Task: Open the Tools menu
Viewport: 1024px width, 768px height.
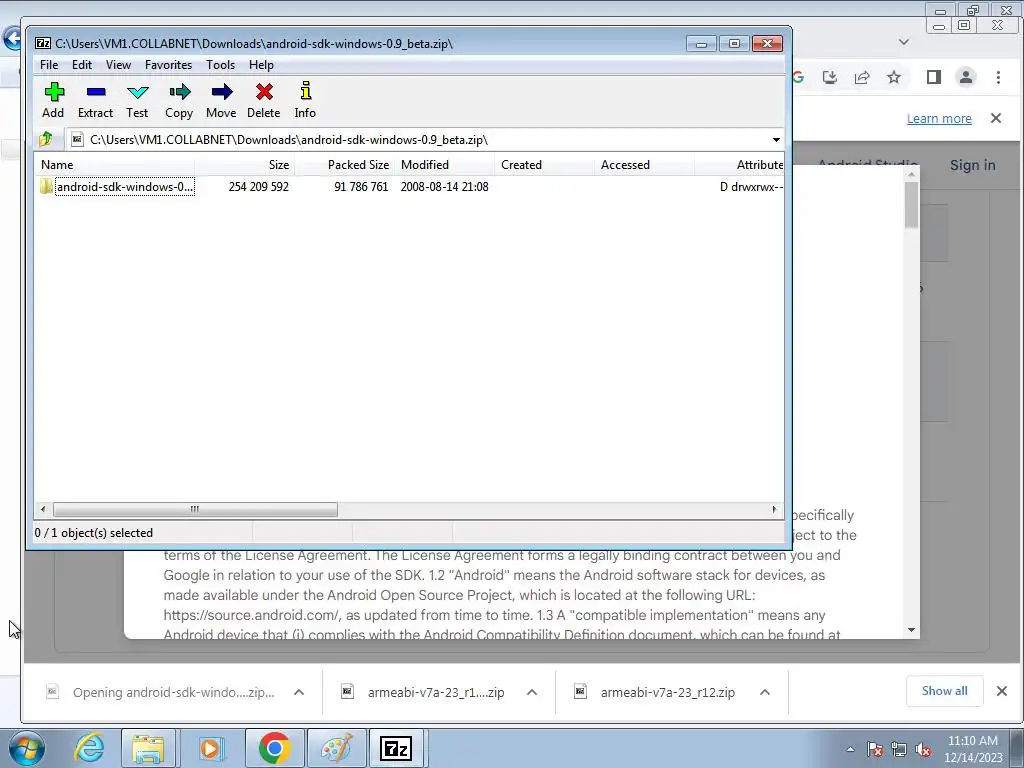Action: [220, 65]
